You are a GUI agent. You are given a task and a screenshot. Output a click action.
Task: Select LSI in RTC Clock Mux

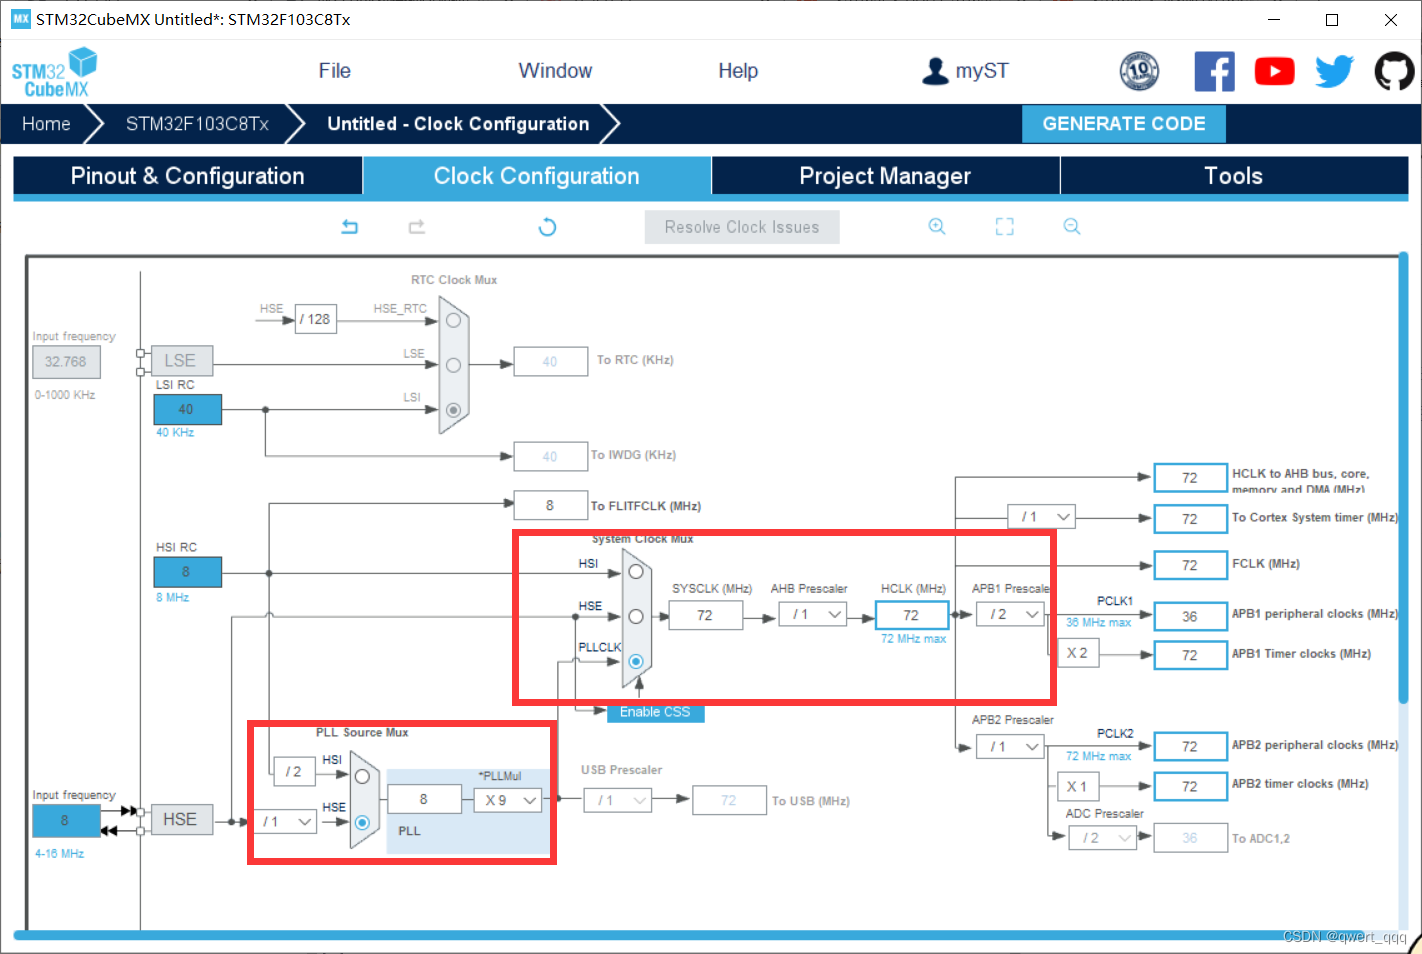pyautogui.click(x=453, y=410)
